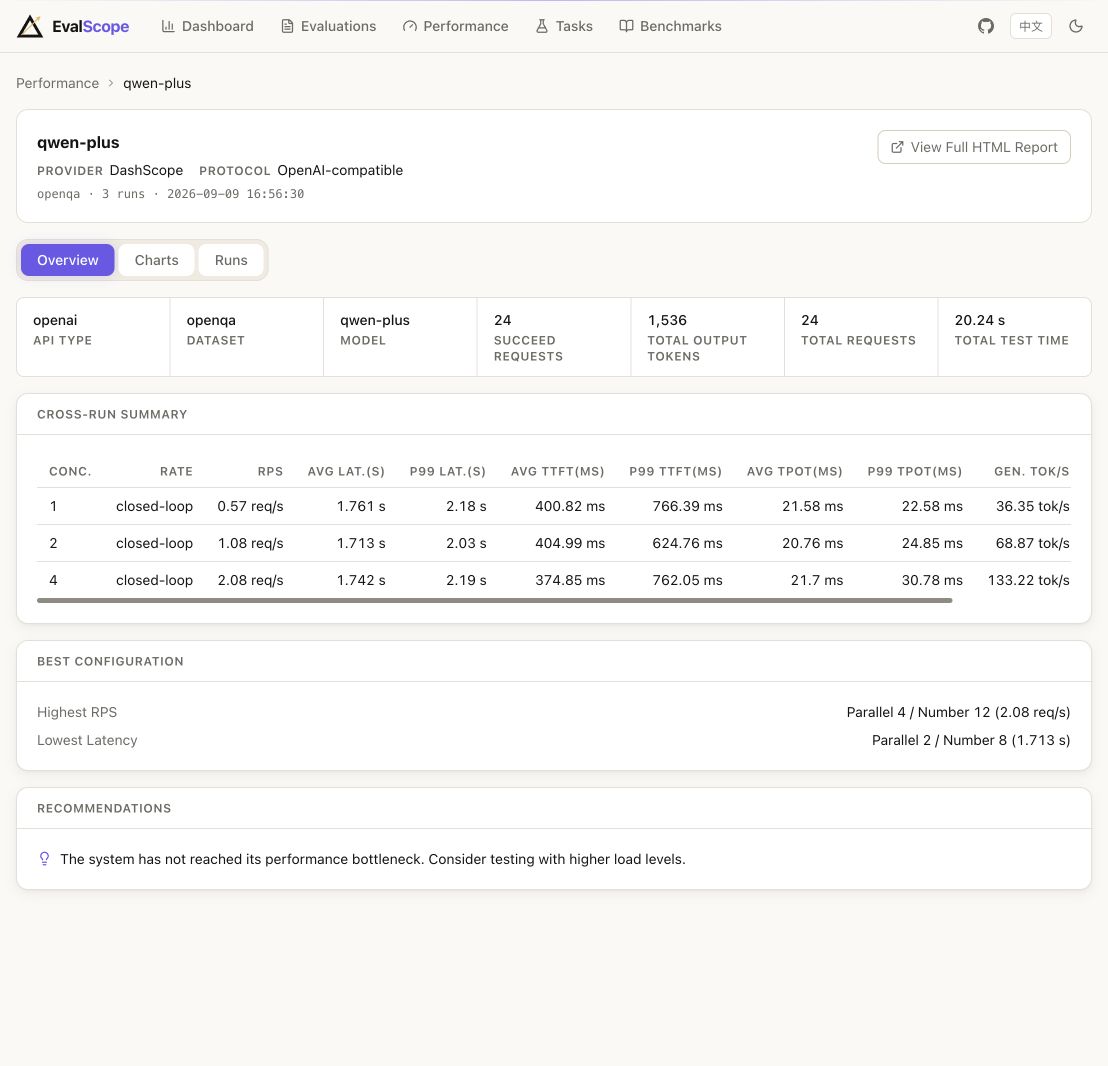
Task: Switch to the Charts tab
Action: 156,260
